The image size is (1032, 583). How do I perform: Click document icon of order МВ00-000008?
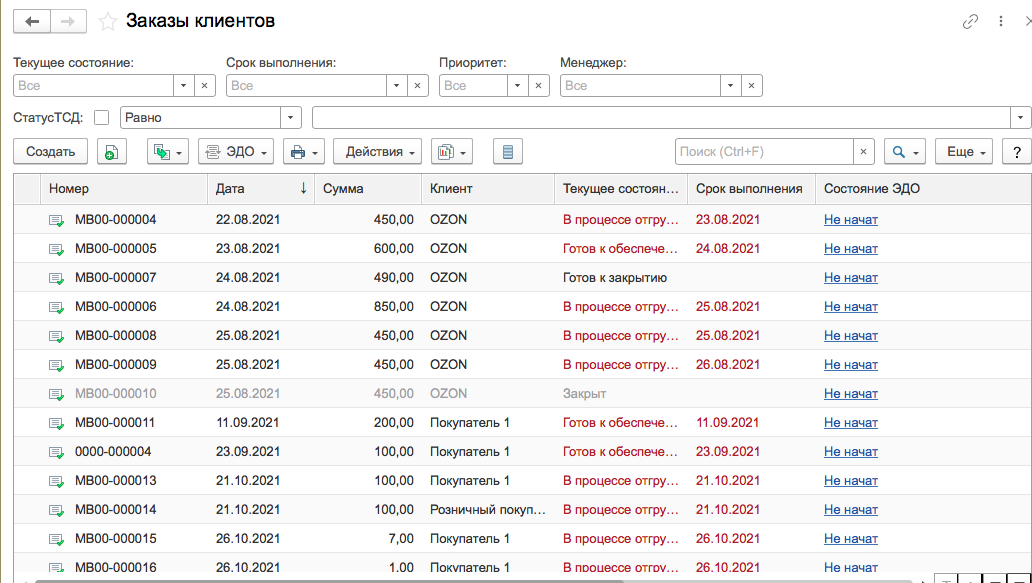[x=57, y=336]
